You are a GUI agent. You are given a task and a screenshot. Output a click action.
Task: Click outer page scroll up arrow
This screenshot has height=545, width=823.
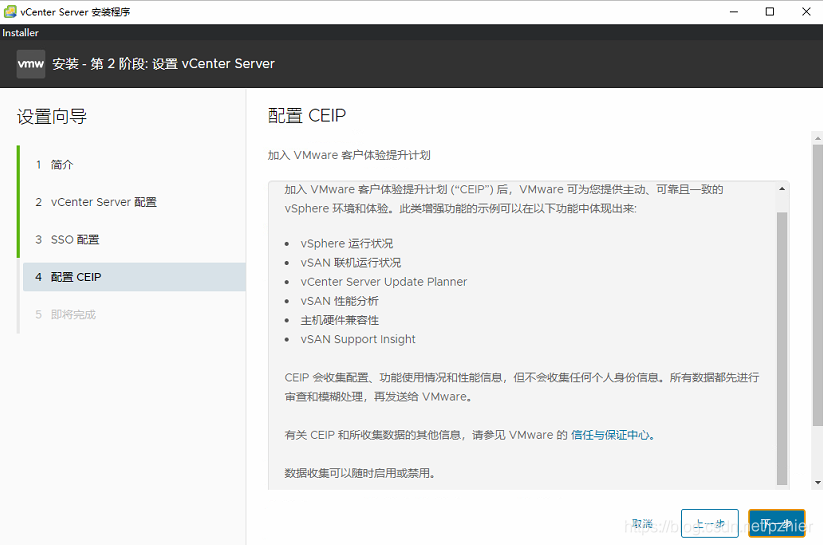point(818,139)
